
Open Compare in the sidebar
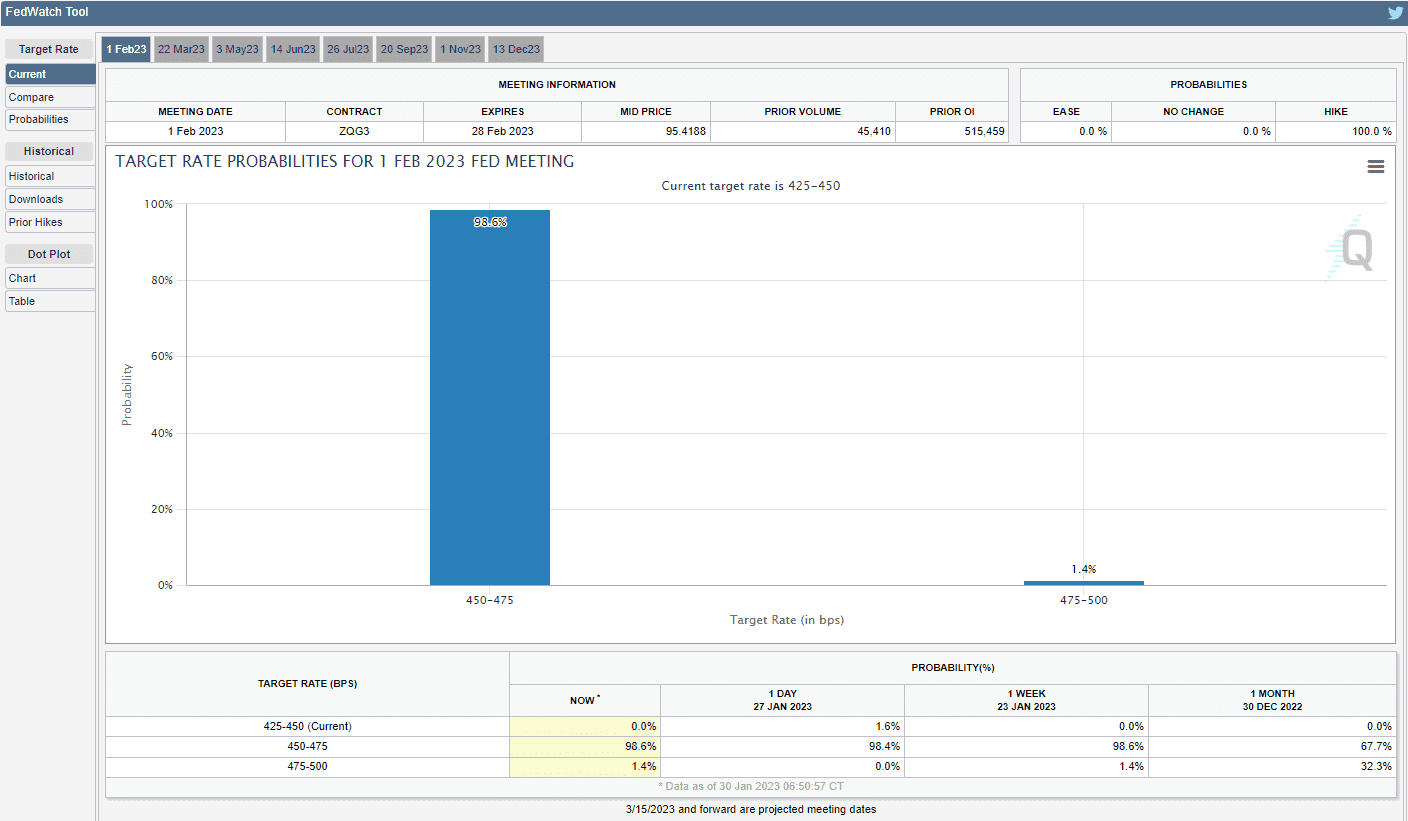(50, 97)
